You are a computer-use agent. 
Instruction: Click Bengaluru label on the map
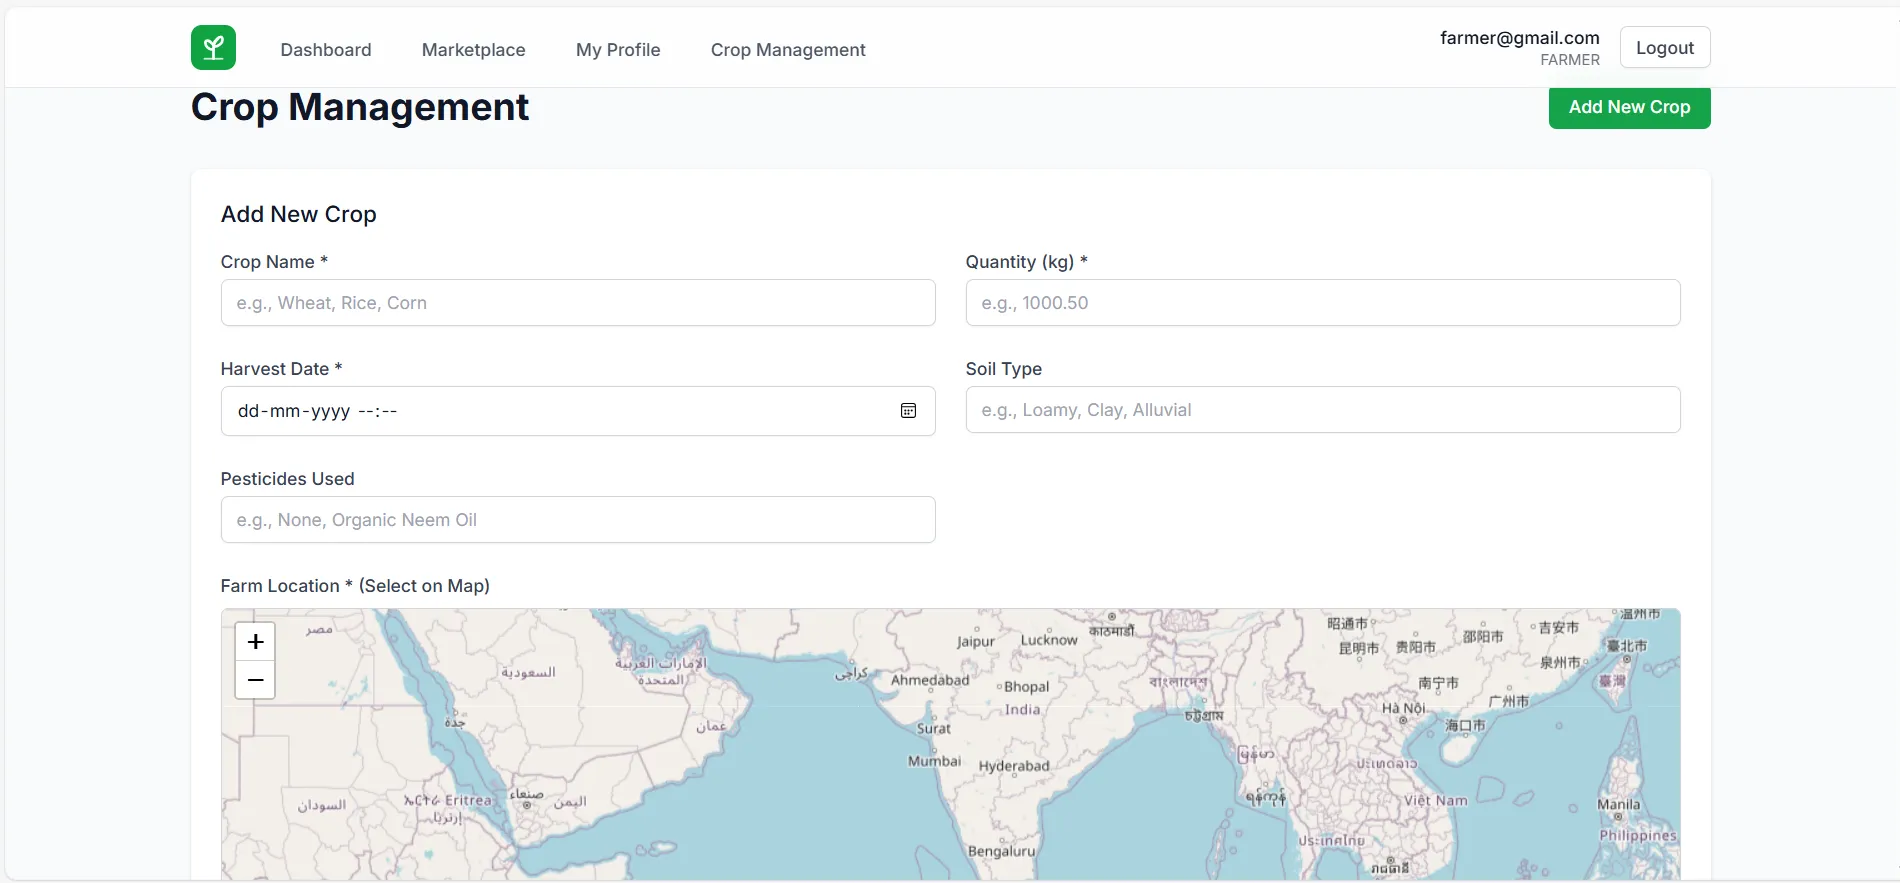1002,851
